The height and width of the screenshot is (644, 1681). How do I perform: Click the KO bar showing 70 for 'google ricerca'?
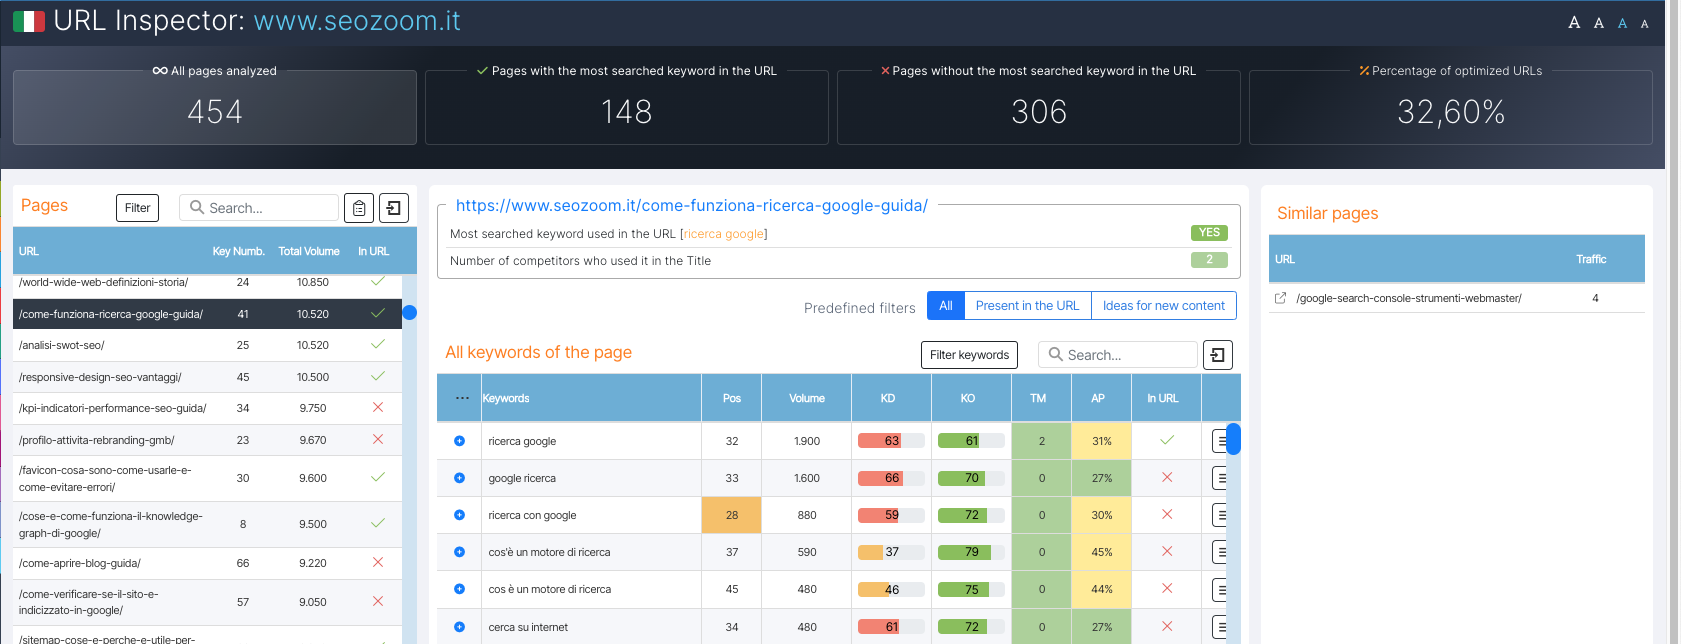pyautogui.click(x=971, y=478)
